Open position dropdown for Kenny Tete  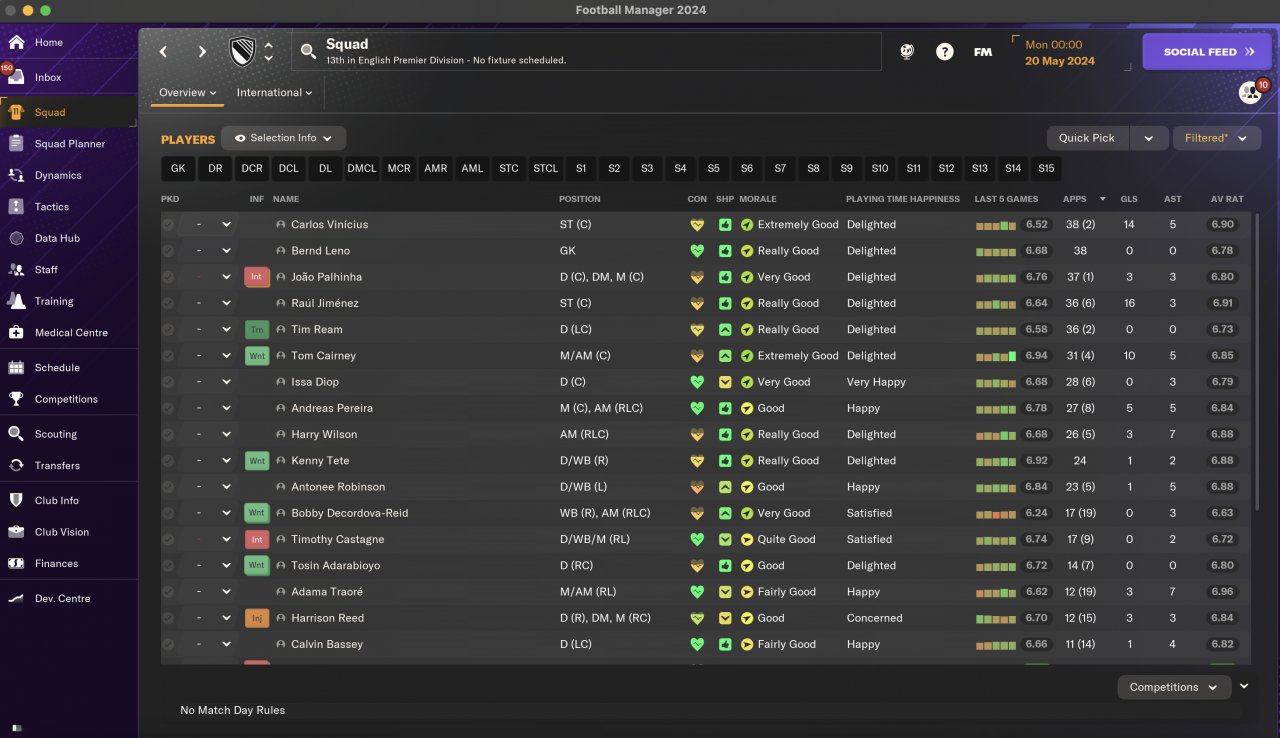coord(226,461)
